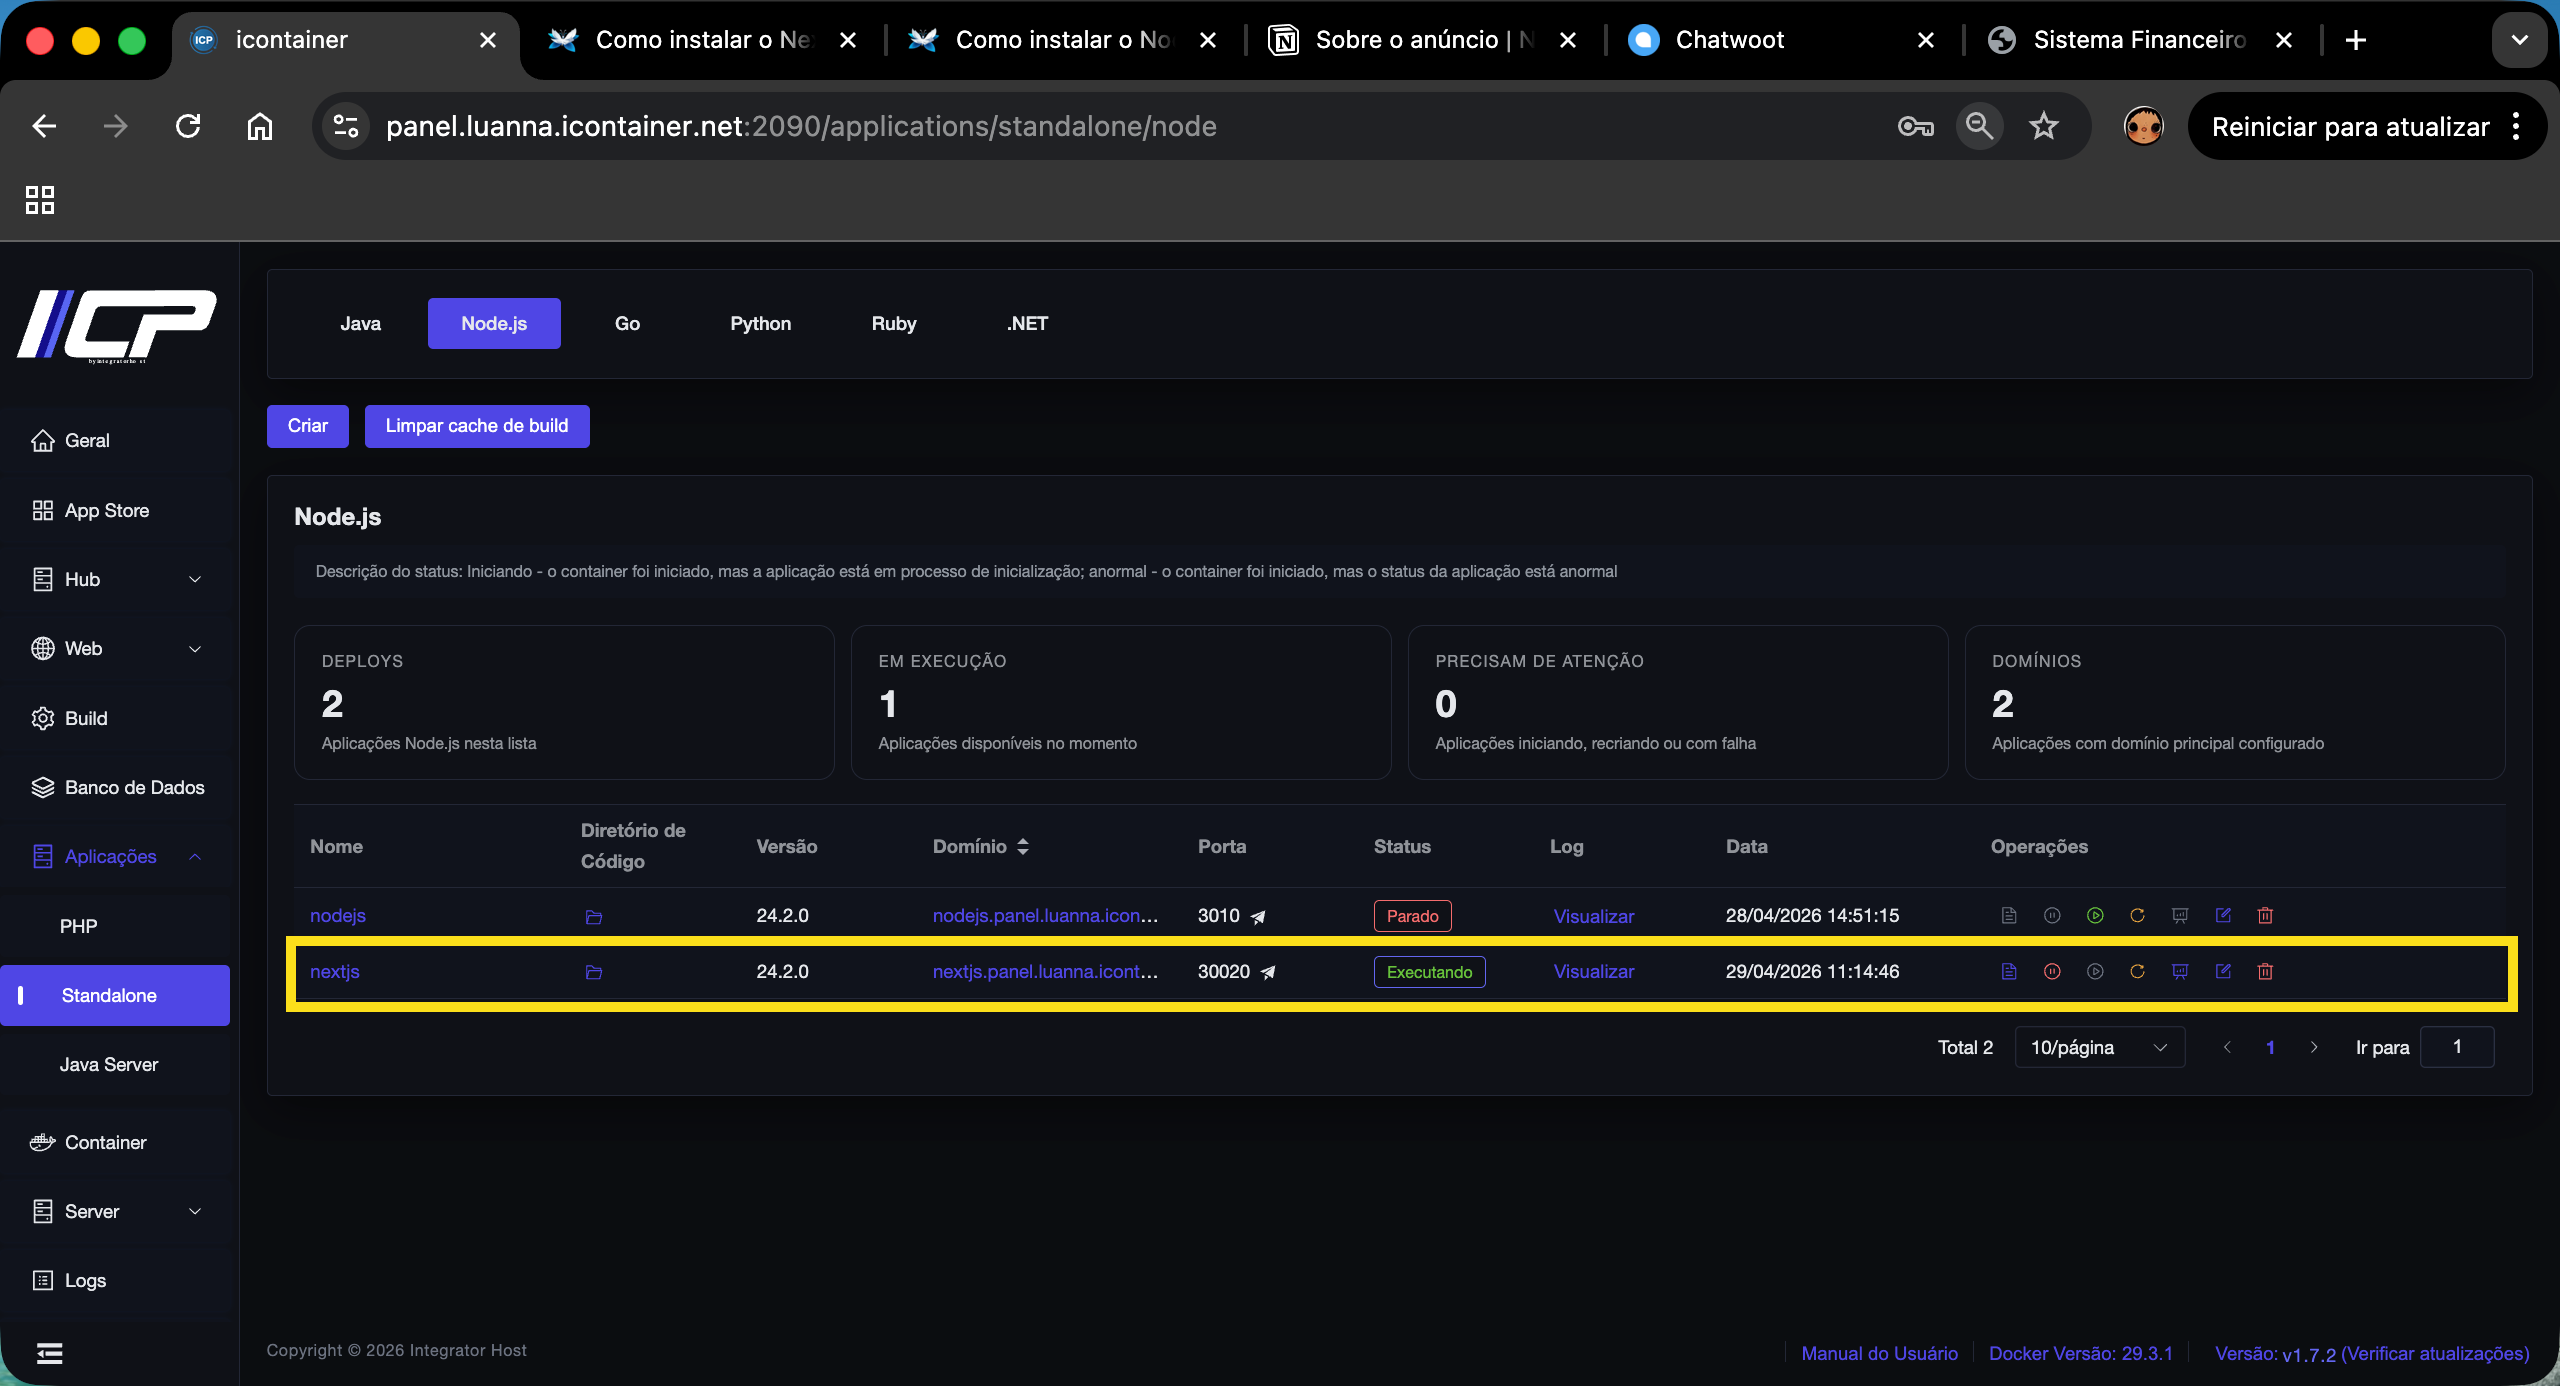
Task: Sort table by Domínio column
Action: pyautogui.click(x=981, y=846)
